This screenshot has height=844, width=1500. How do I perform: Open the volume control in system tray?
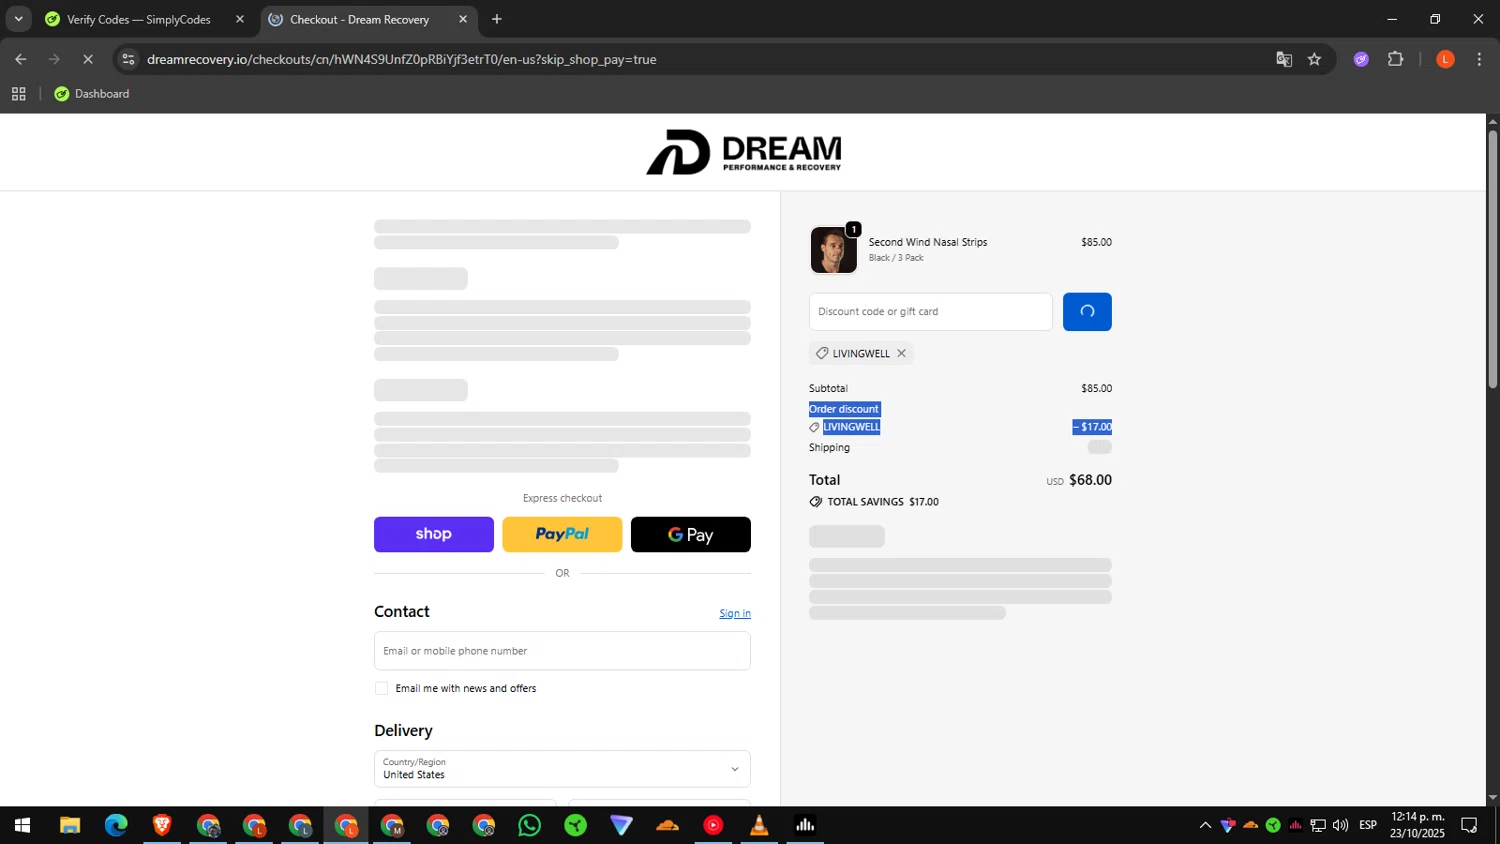click(x=1340, y=825)
